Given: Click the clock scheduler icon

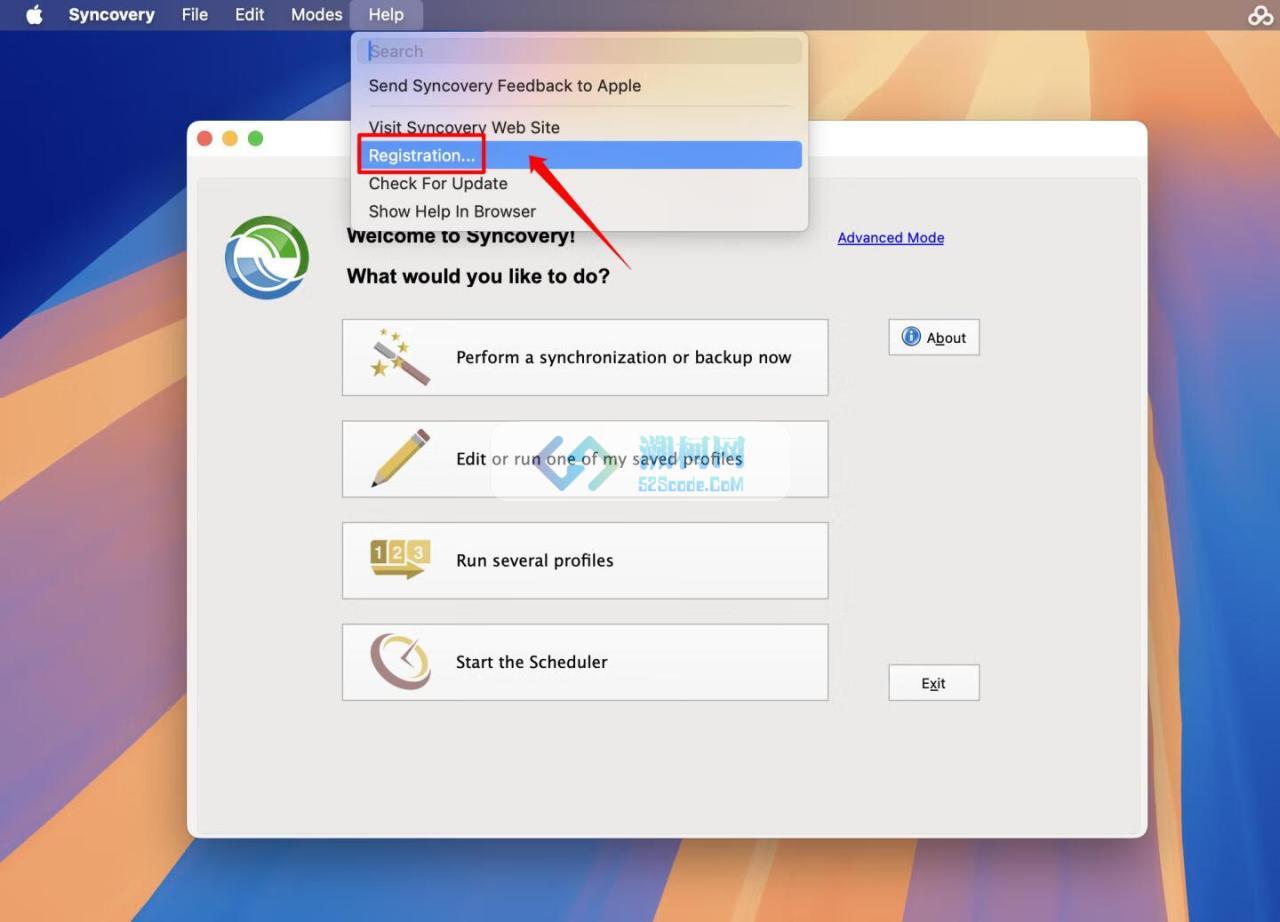Looking at the screenshot, I should [x=401, y=661].
